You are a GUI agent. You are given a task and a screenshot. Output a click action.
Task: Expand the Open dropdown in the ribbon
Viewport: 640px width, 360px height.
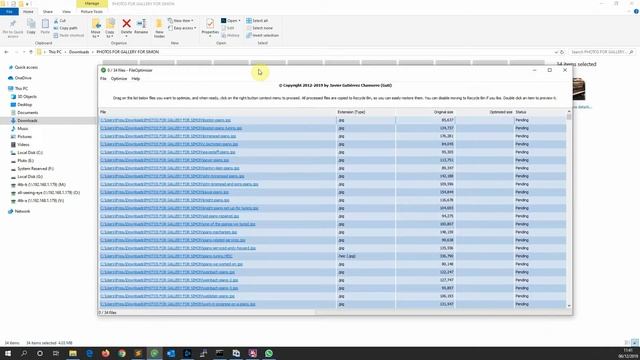click(x=239, y=20)
